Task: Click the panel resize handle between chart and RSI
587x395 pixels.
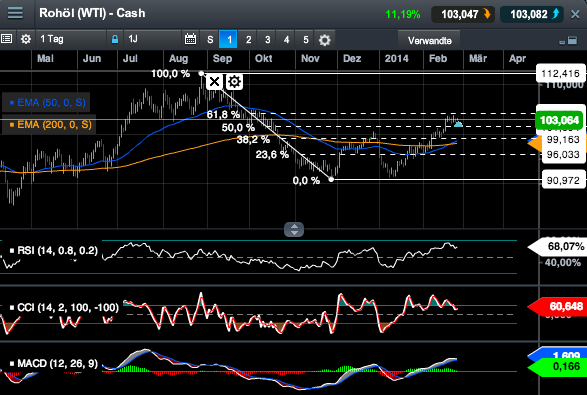Action: (294, 230)
